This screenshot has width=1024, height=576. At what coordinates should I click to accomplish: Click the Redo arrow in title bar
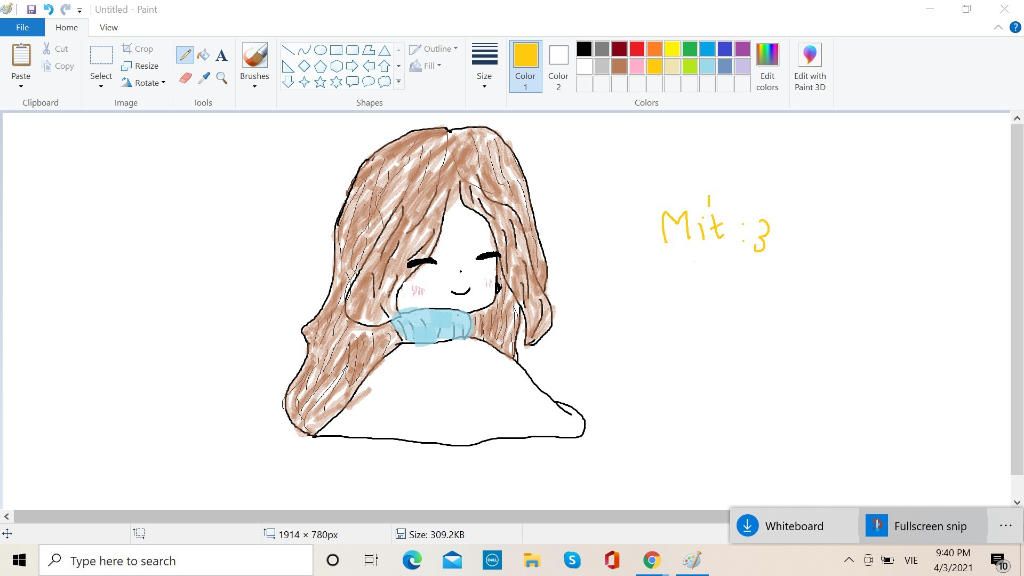pos(65,9)
